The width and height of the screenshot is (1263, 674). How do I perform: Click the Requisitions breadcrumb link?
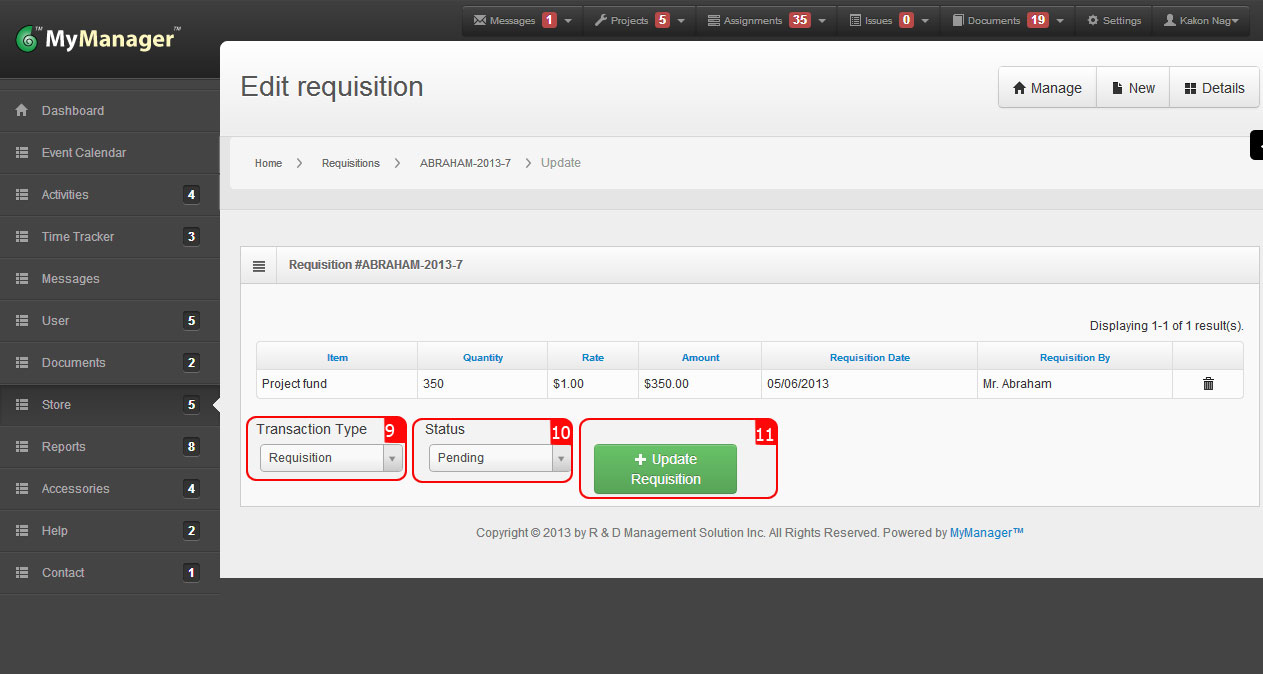(x=350, y=162)
